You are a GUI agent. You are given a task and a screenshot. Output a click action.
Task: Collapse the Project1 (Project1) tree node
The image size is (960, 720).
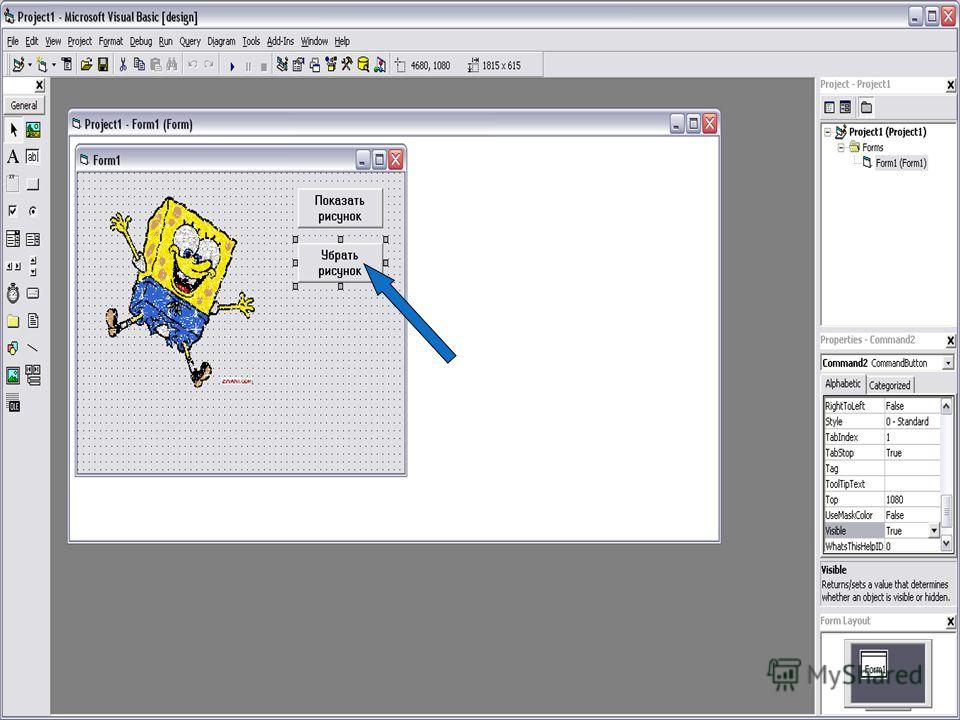pos(828,132)
